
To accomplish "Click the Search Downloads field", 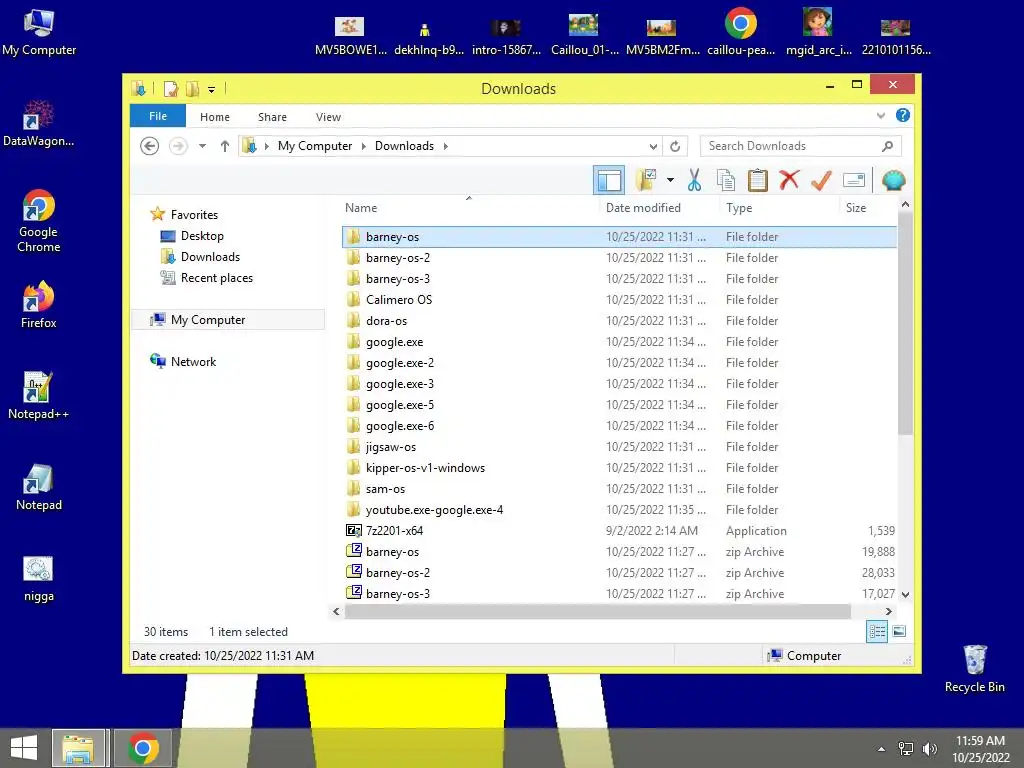I will coord(800,146).
